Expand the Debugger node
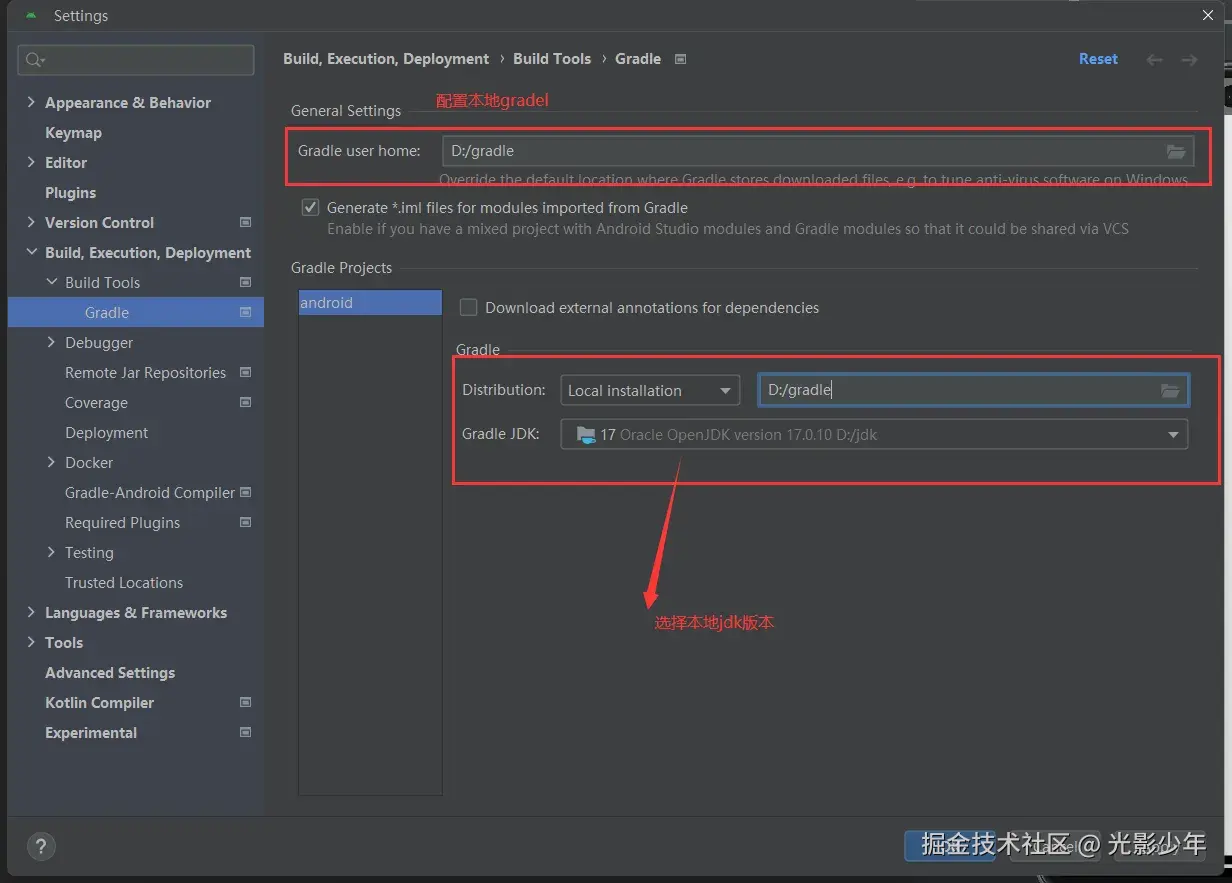Image resolution: width=1232 pixels, height=883 pixels. [x=52, y=342]
